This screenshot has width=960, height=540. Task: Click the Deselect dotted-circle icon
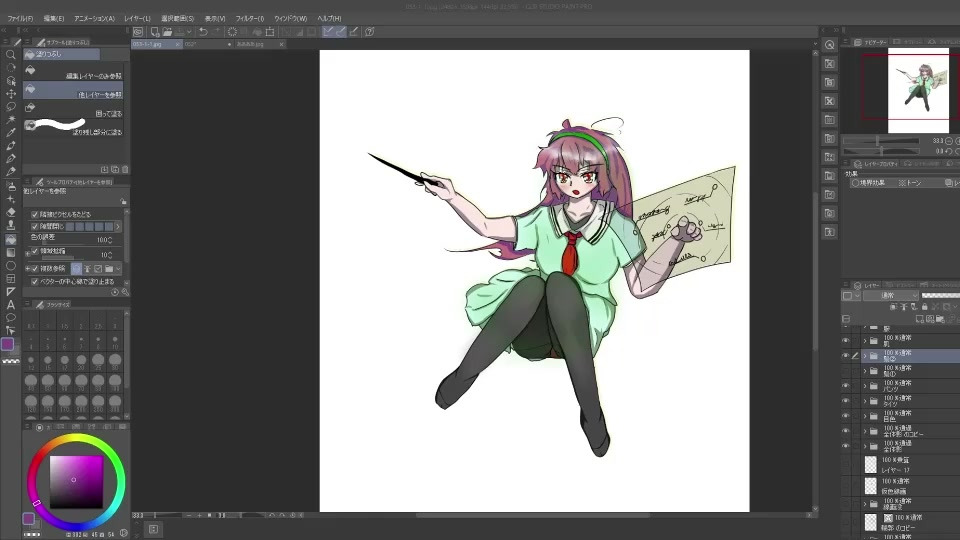[232, 32]
